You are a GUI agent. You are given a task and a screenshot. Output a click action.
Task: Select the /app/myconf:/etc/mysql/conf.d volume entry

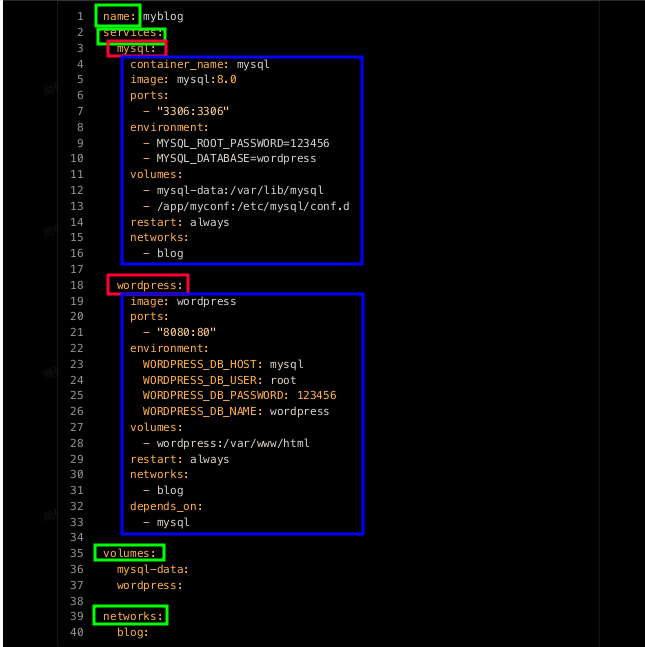[253, 206]
